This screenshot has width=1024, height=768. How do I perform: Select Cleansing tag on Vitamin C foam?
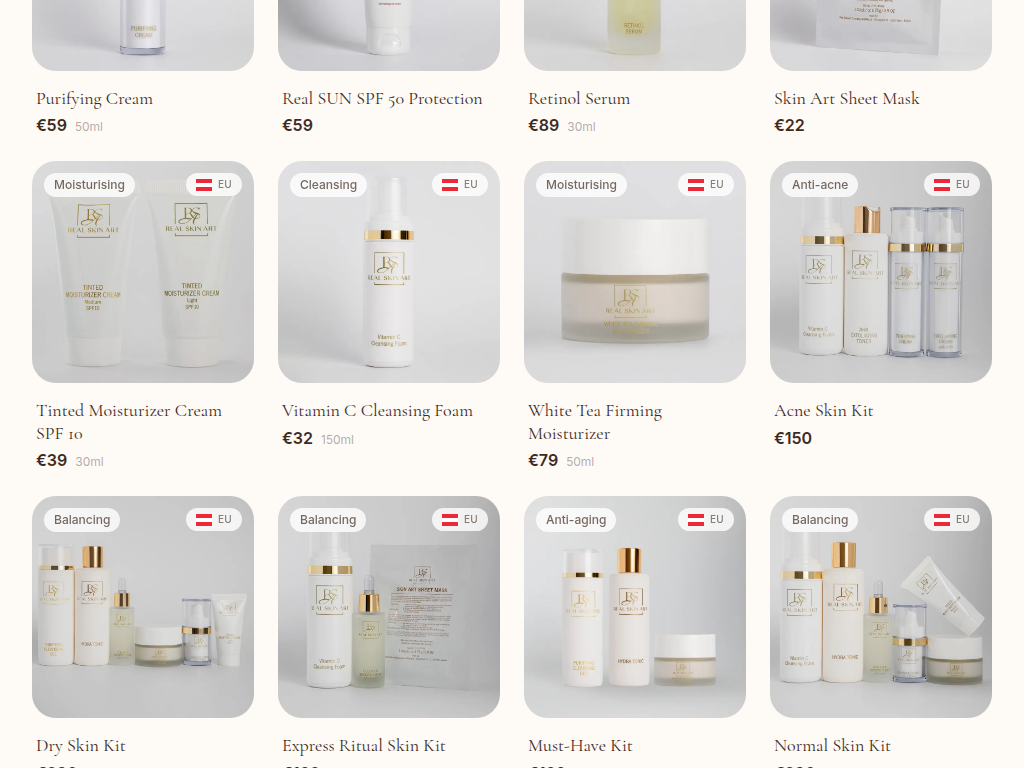pyautogui.click(x=328, y=185)
